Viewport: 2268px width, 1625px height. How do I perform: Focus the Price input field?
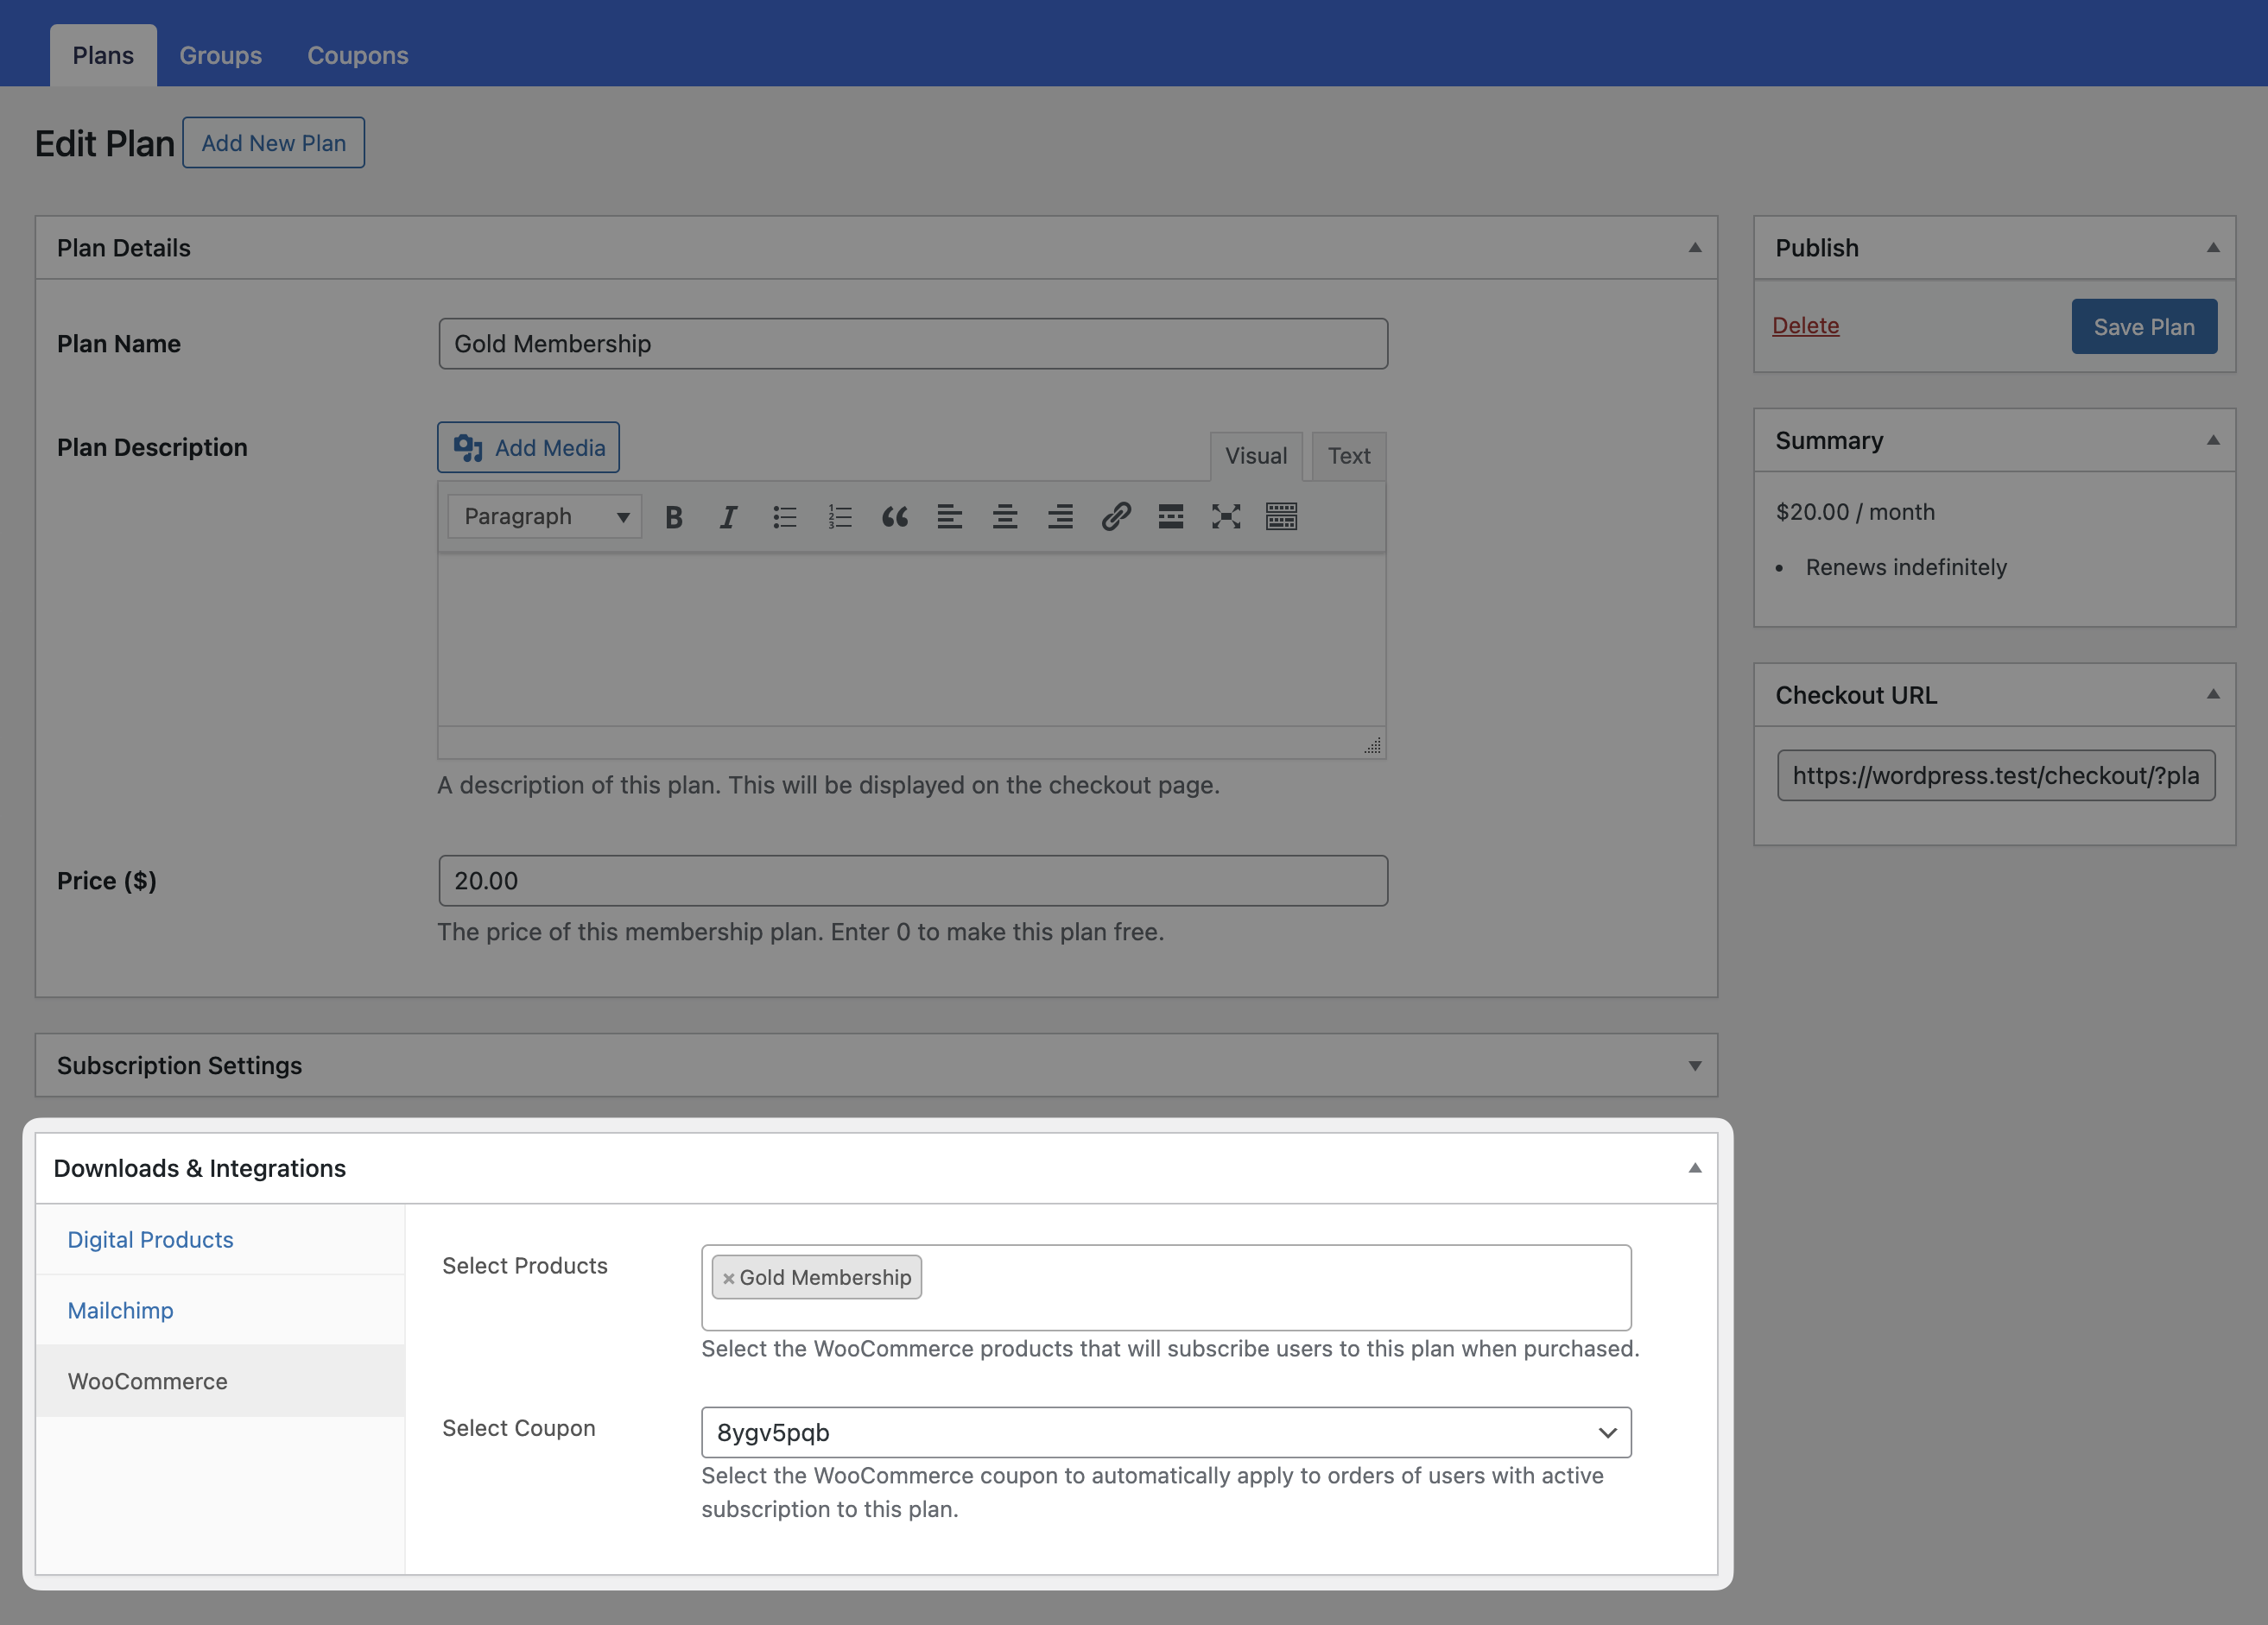point(913,881)
